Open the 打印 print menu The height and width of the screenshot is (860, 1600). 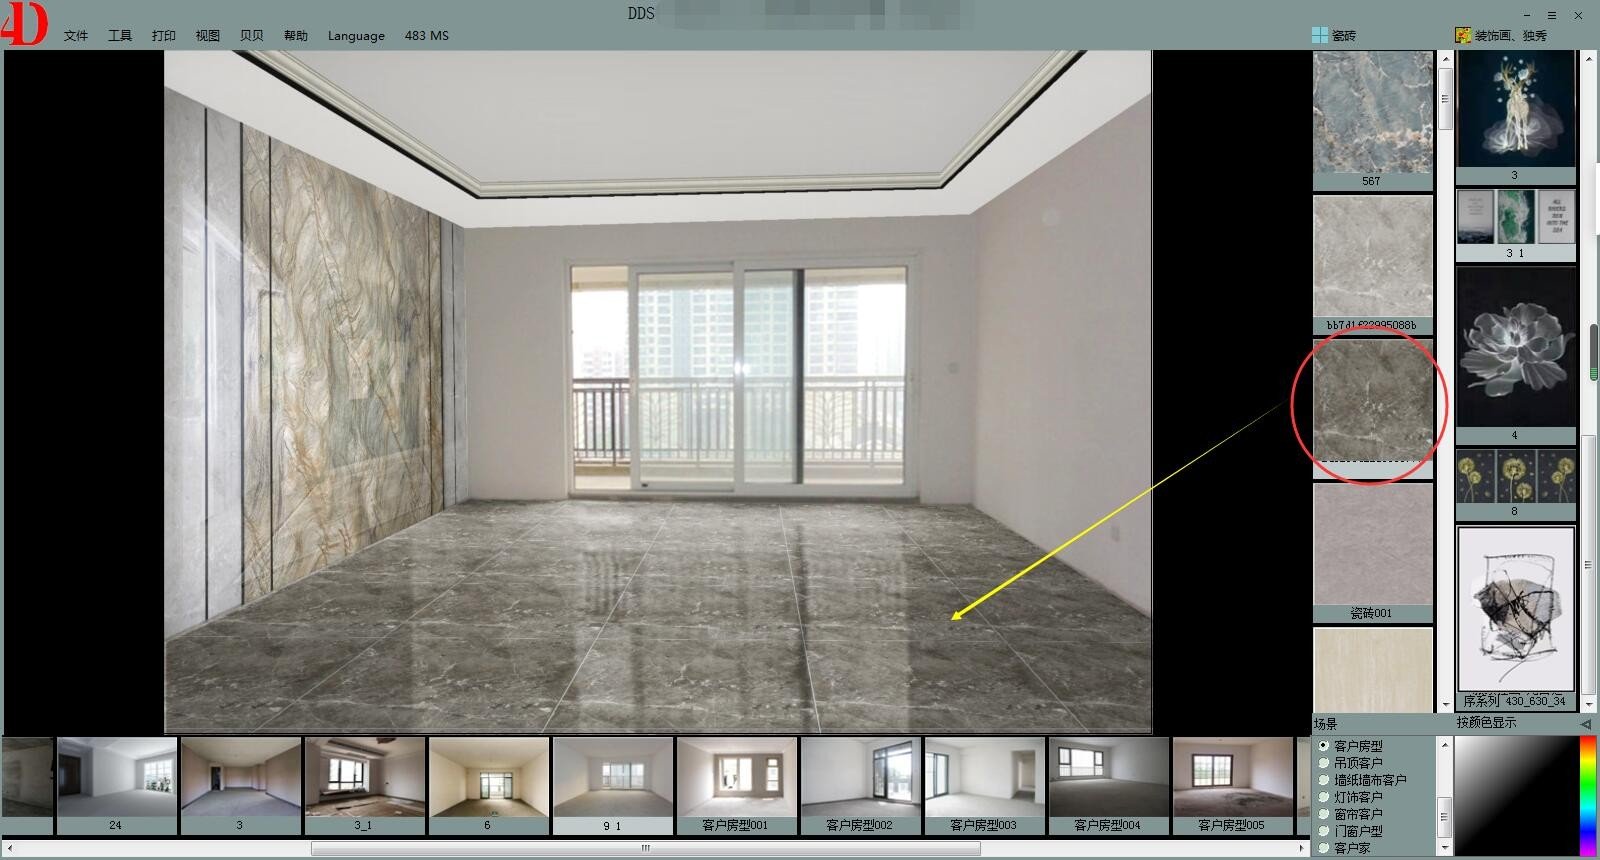[x=164, y=36]
